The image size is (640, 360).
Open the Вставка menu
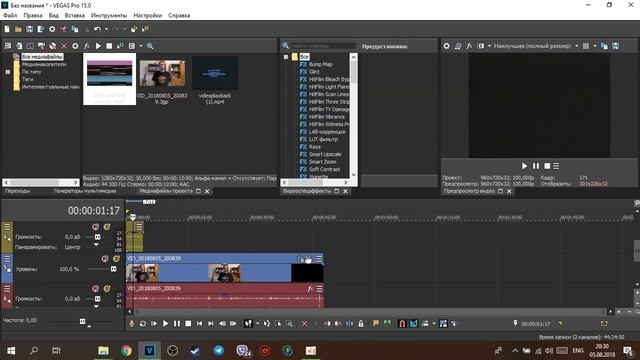[75, 15]
